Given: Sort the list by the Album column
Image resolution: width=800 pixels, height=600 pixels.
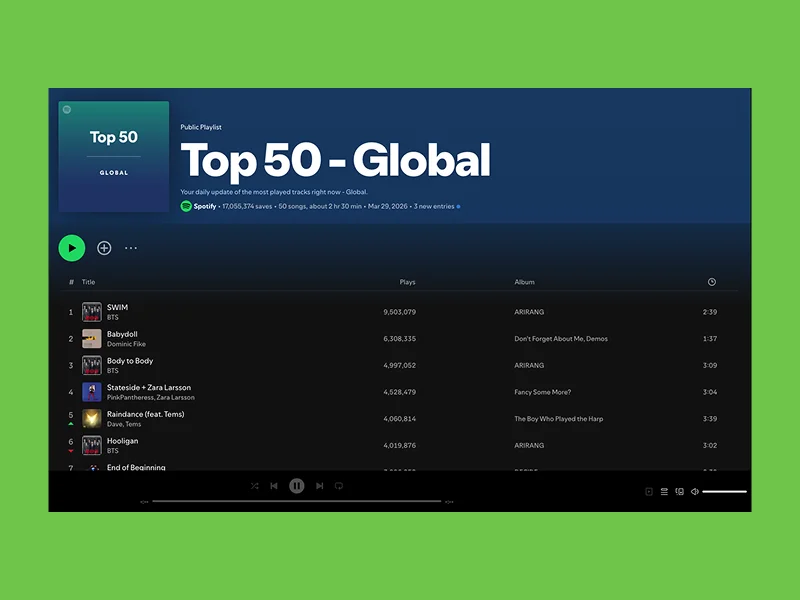Looking at the screenshot, I should tap(524, 282).
